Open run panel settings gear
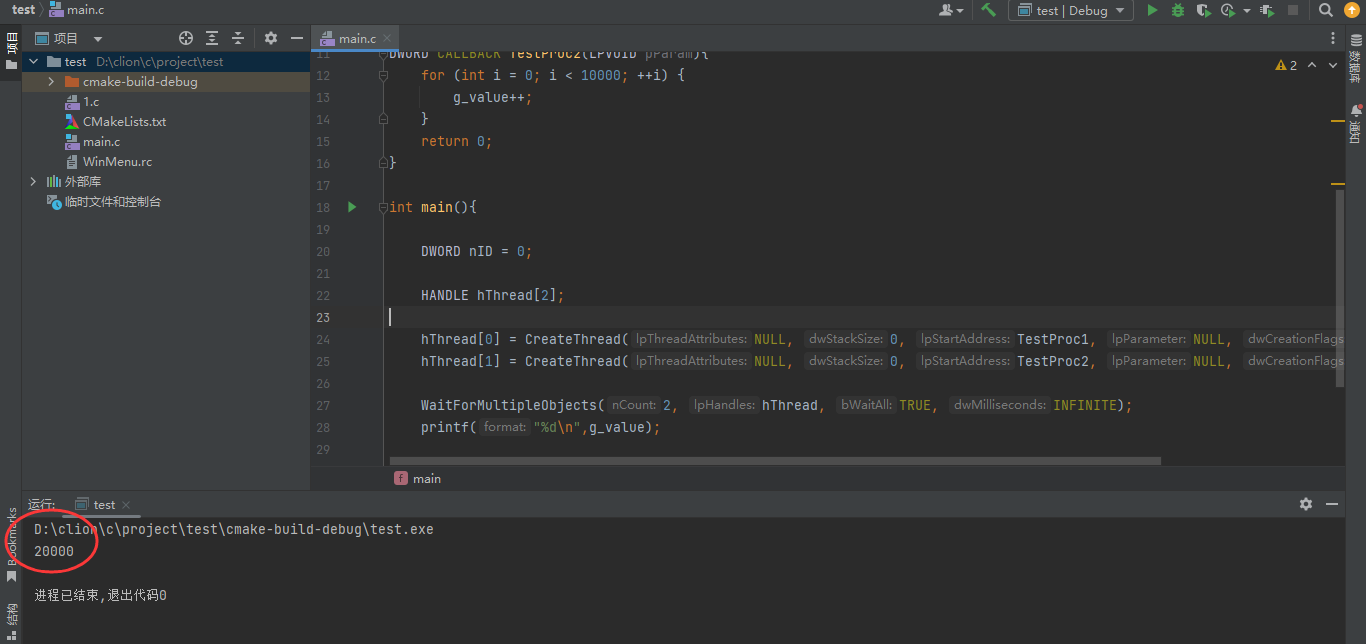The height and width of the screenshot is (644, 1366). pos(1306,504)
